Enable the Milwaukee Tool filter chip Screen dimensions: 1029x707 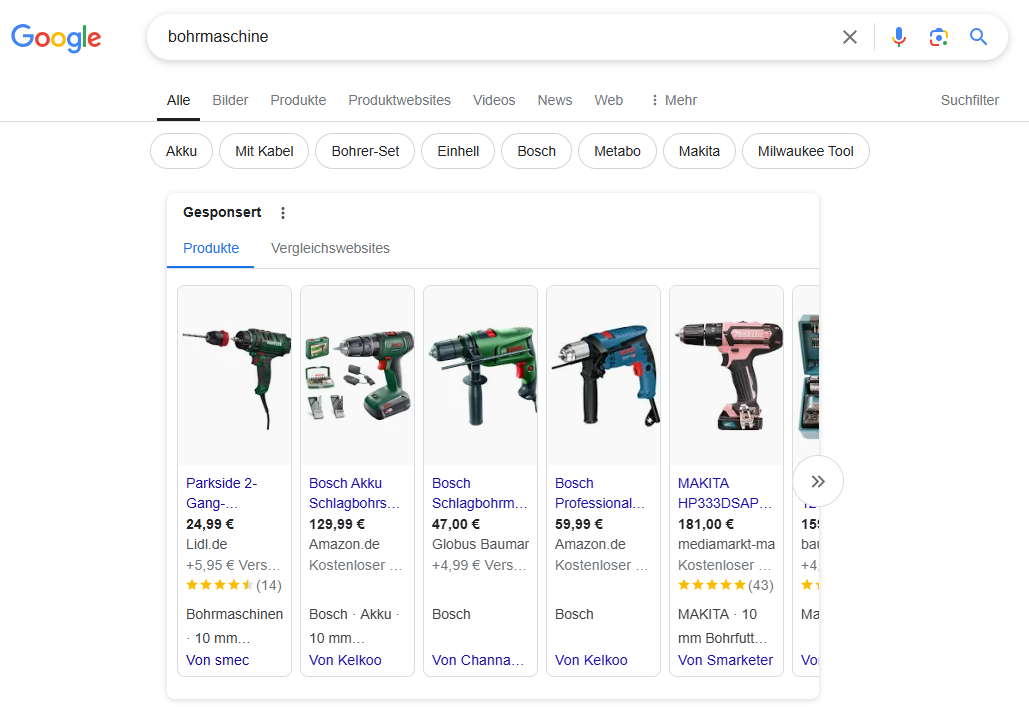tap(805, 151)
